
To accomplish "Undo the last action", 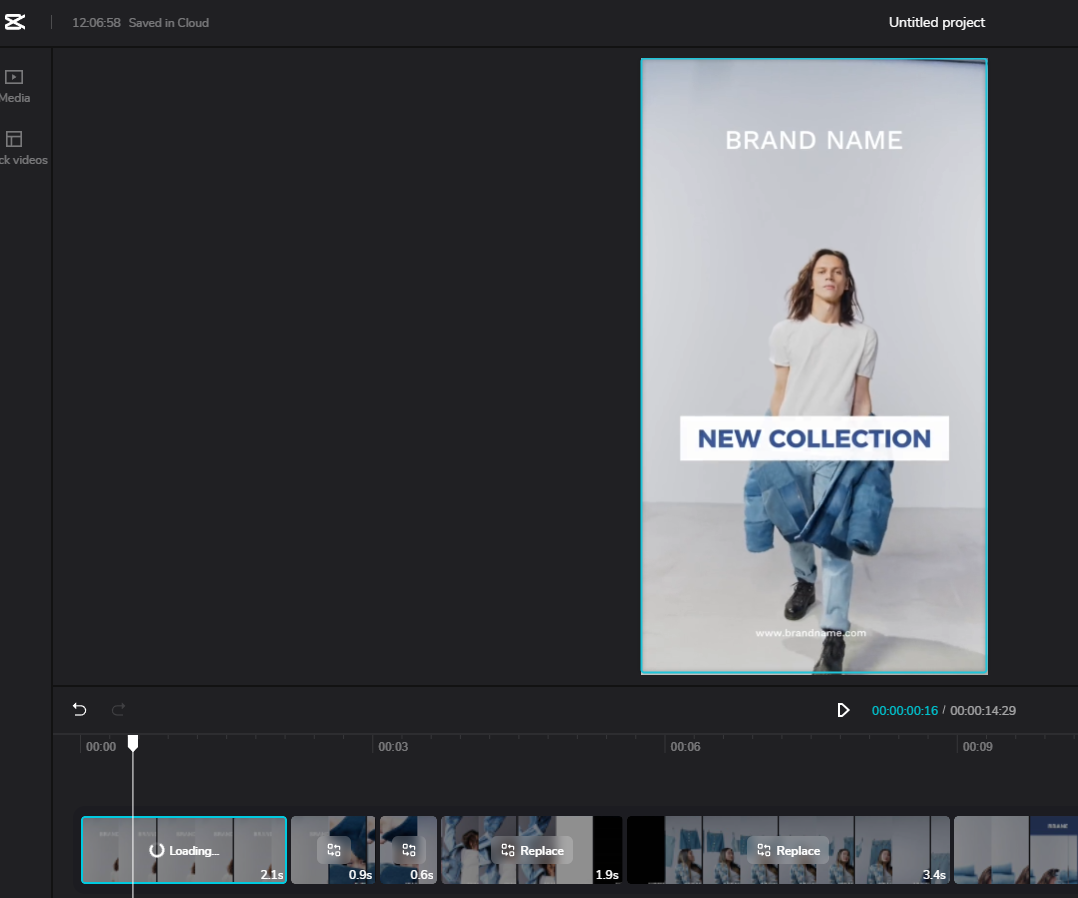I will [x=80, y=710].
